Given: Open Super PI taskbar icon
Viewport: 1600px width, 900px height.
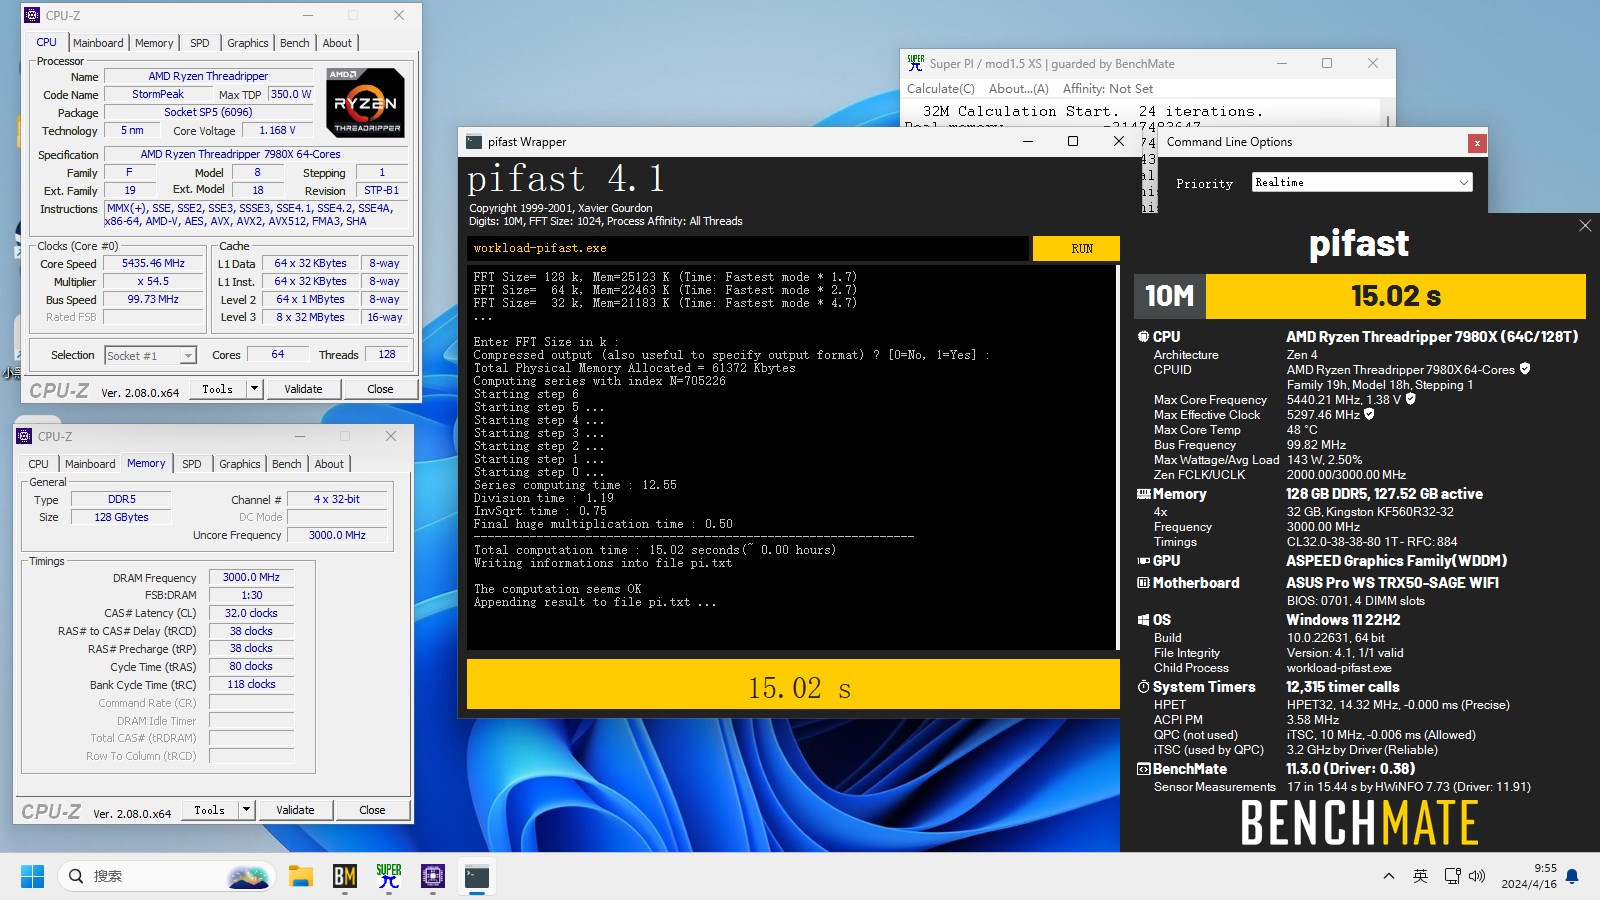Looking at the screenshot, I should pyautogui.click(x=389, y=877).
